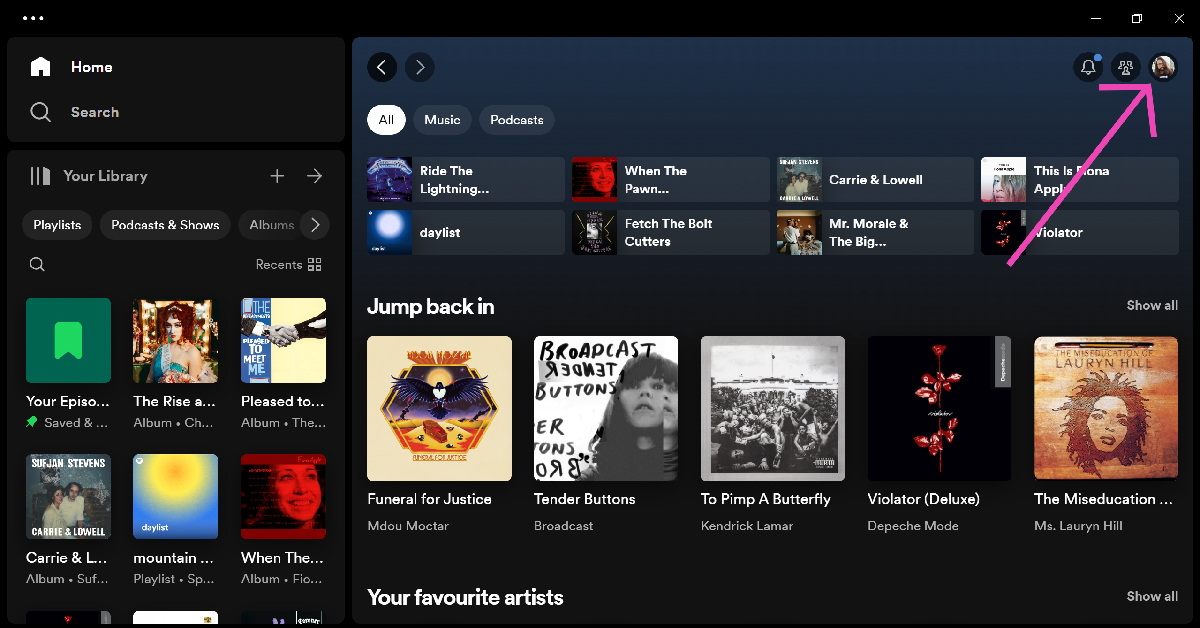Viewport: 1200px width, 628px height.
Task: Filter library by Albums
Action: [x=271, y=225]
